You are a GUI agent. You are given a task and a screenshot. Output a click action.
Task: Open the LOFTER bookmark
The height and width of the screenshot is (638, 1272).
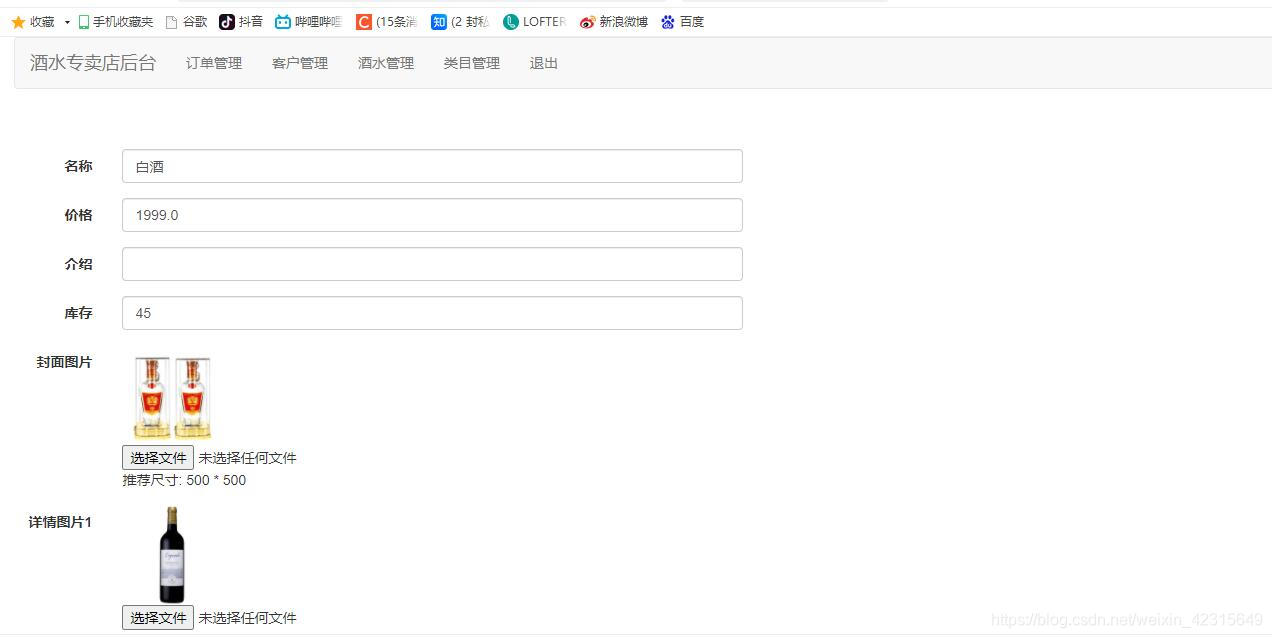(x=534, y=22)
